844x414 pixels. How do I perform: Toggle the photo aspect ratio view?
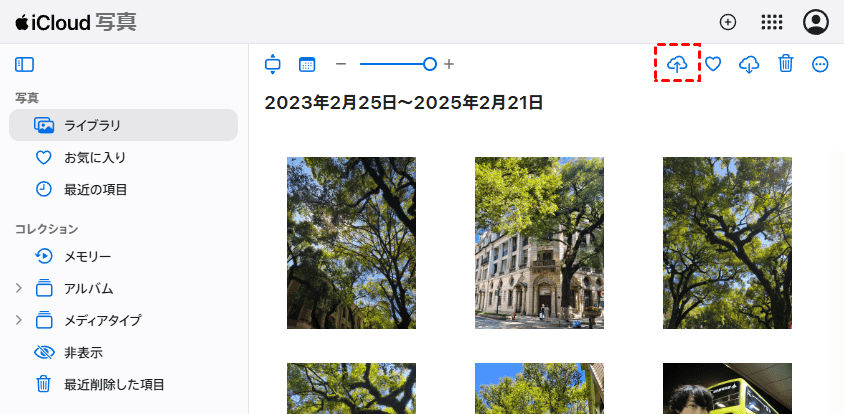click(x=273, y=65)
